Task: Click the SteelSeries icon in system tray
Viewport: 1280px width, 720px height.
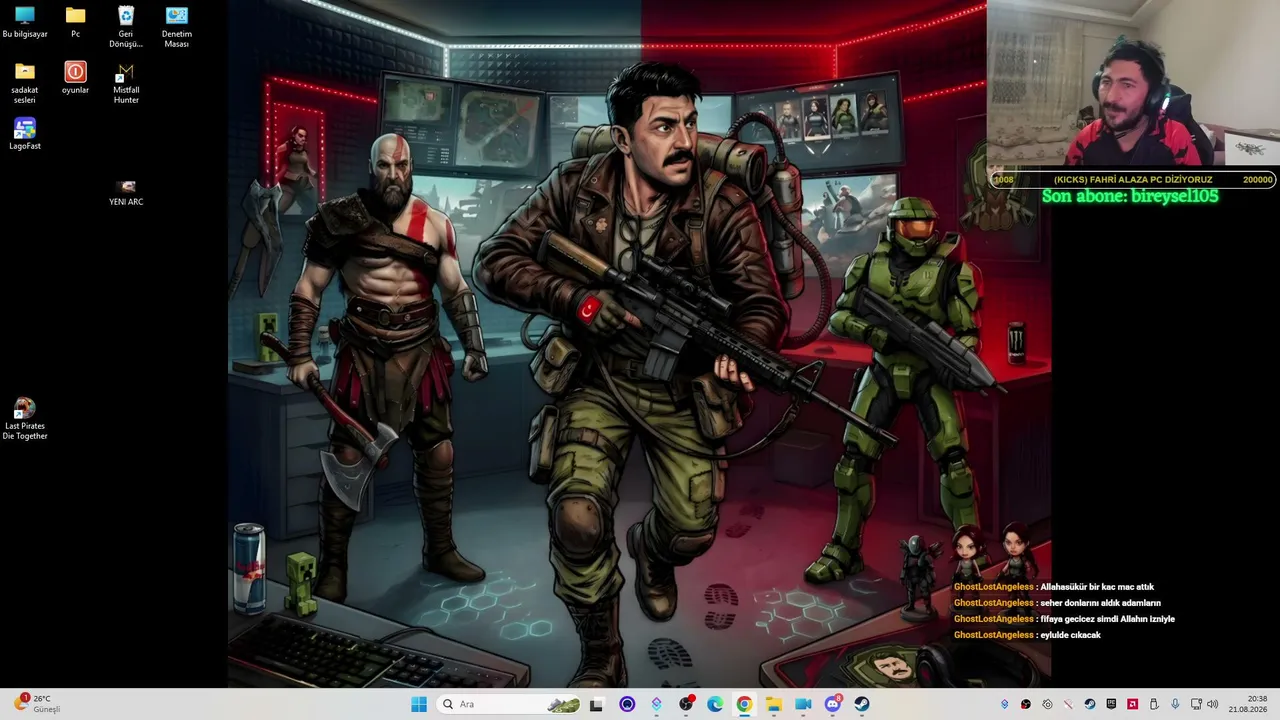Action: click(1047, 704)
